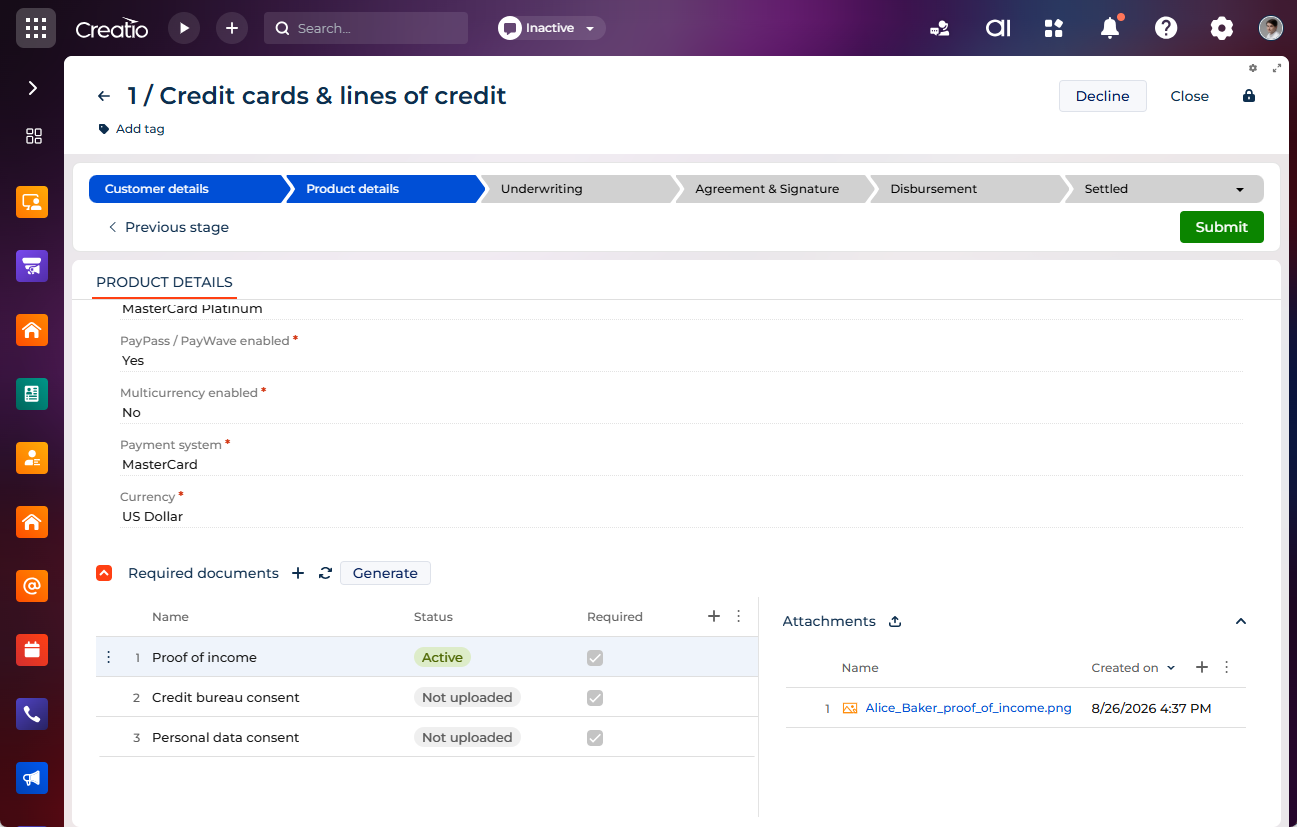Toggle Required checkbox for Credit bureau consent
The width and height of the screenshot is (1297, 827).
(595, 697)
